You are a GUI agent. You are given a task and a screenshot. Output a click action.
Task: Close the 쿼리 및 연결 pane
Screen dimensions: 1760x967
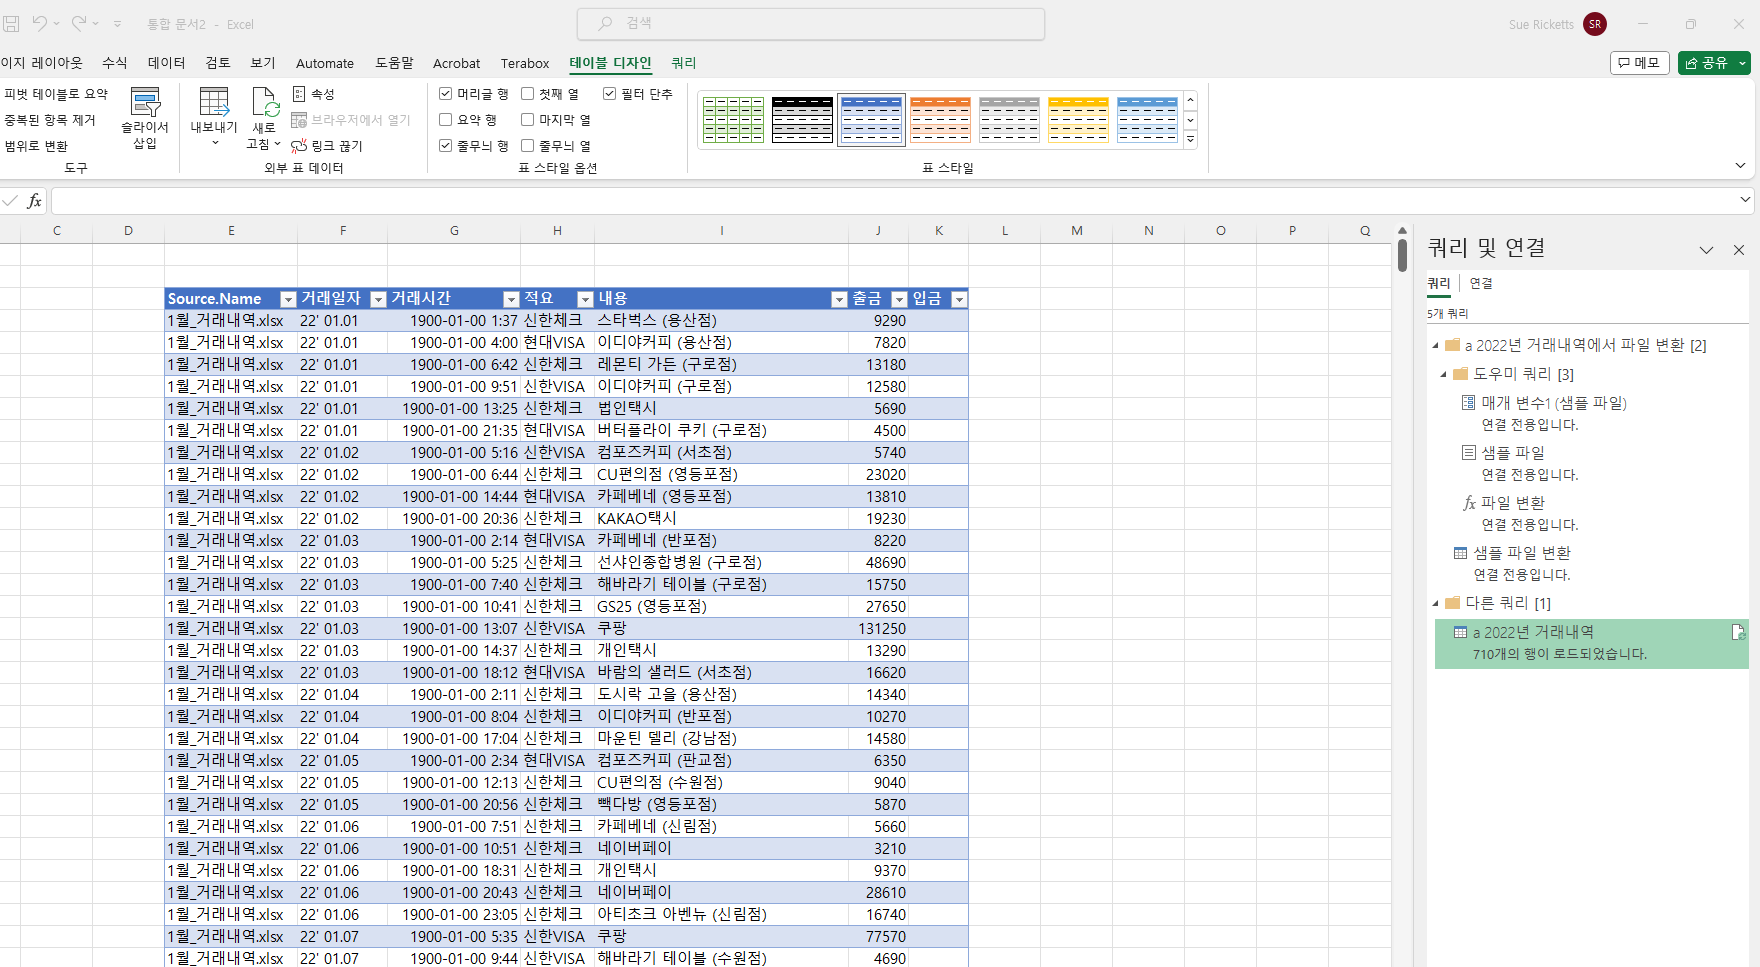[x=1738, y=250]
